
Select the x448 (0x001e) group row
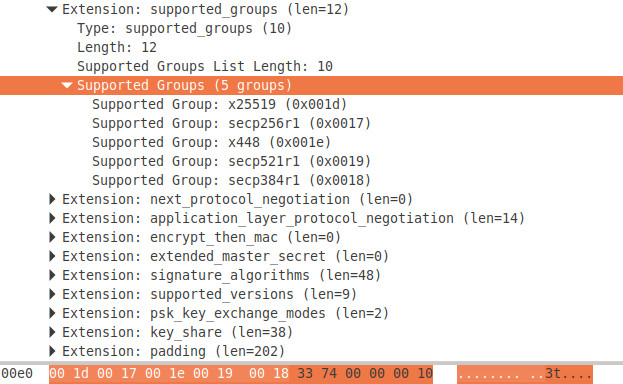click(x=312, y=142)
